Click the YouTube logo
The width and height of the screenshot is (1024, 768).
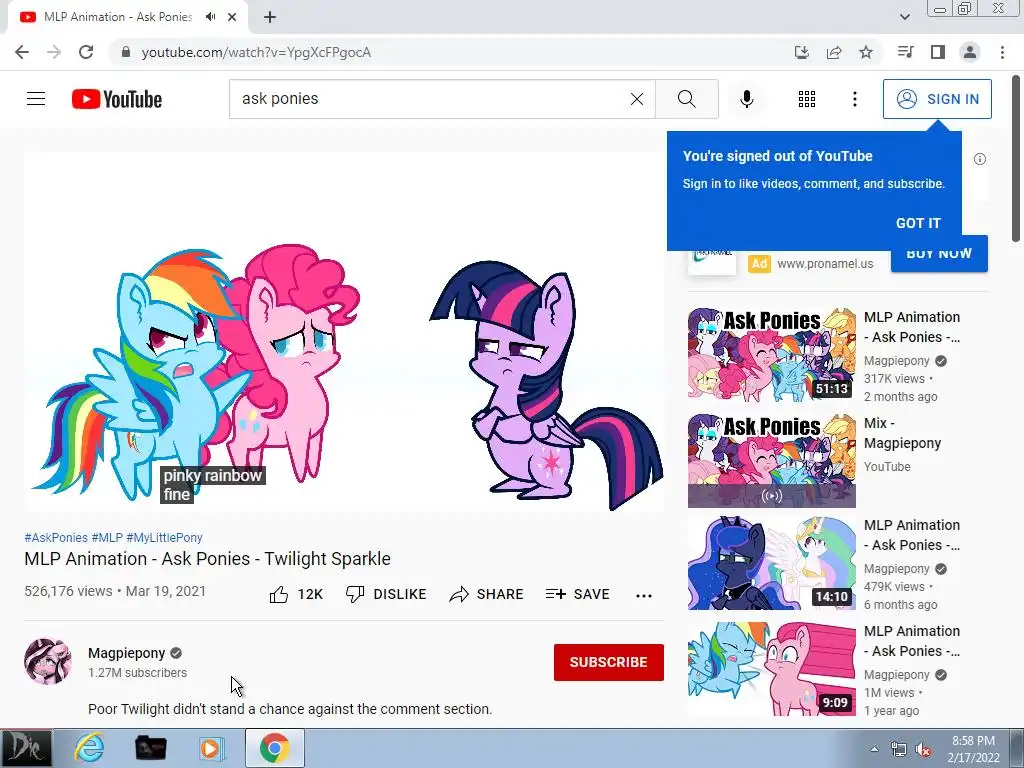point(117,99)
